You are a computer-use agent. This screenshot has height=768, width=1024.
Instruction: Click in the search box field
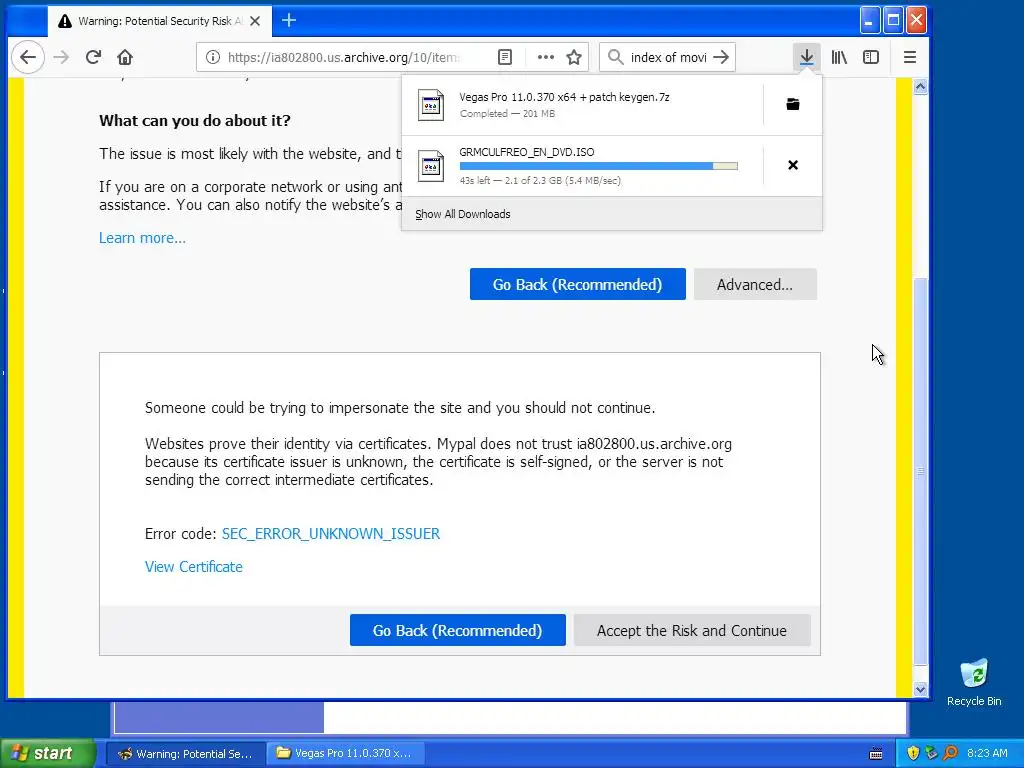(x=668, y=57)
